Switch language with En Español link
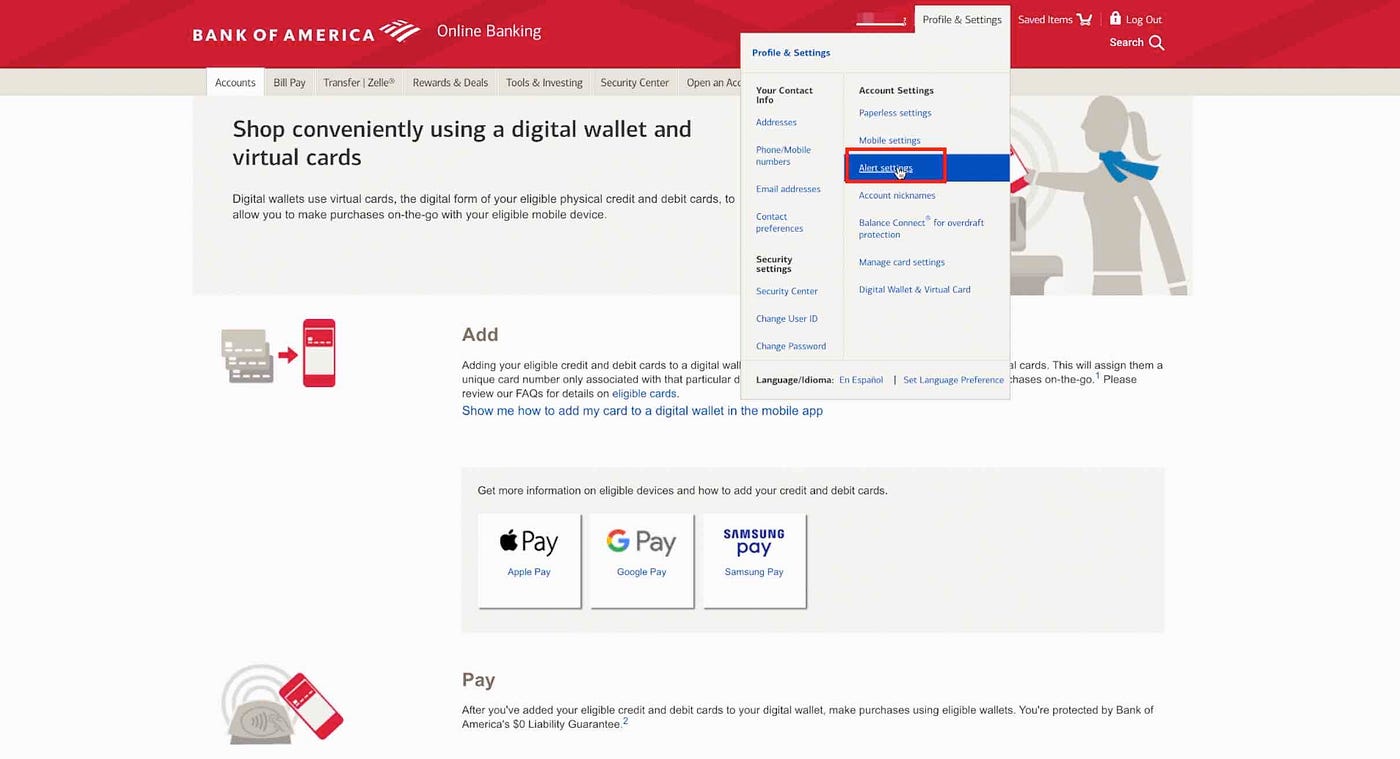Screen dimensions: 1400x759 pyautogui.click(x=861, y=380)
